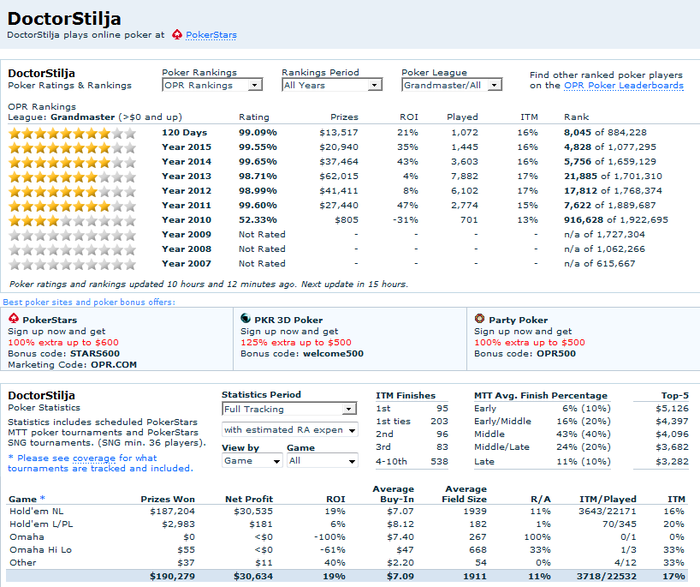The height and width of the screenshot is (587, 700).
Task: Click star rating for Year 2011
Action: 72,206
